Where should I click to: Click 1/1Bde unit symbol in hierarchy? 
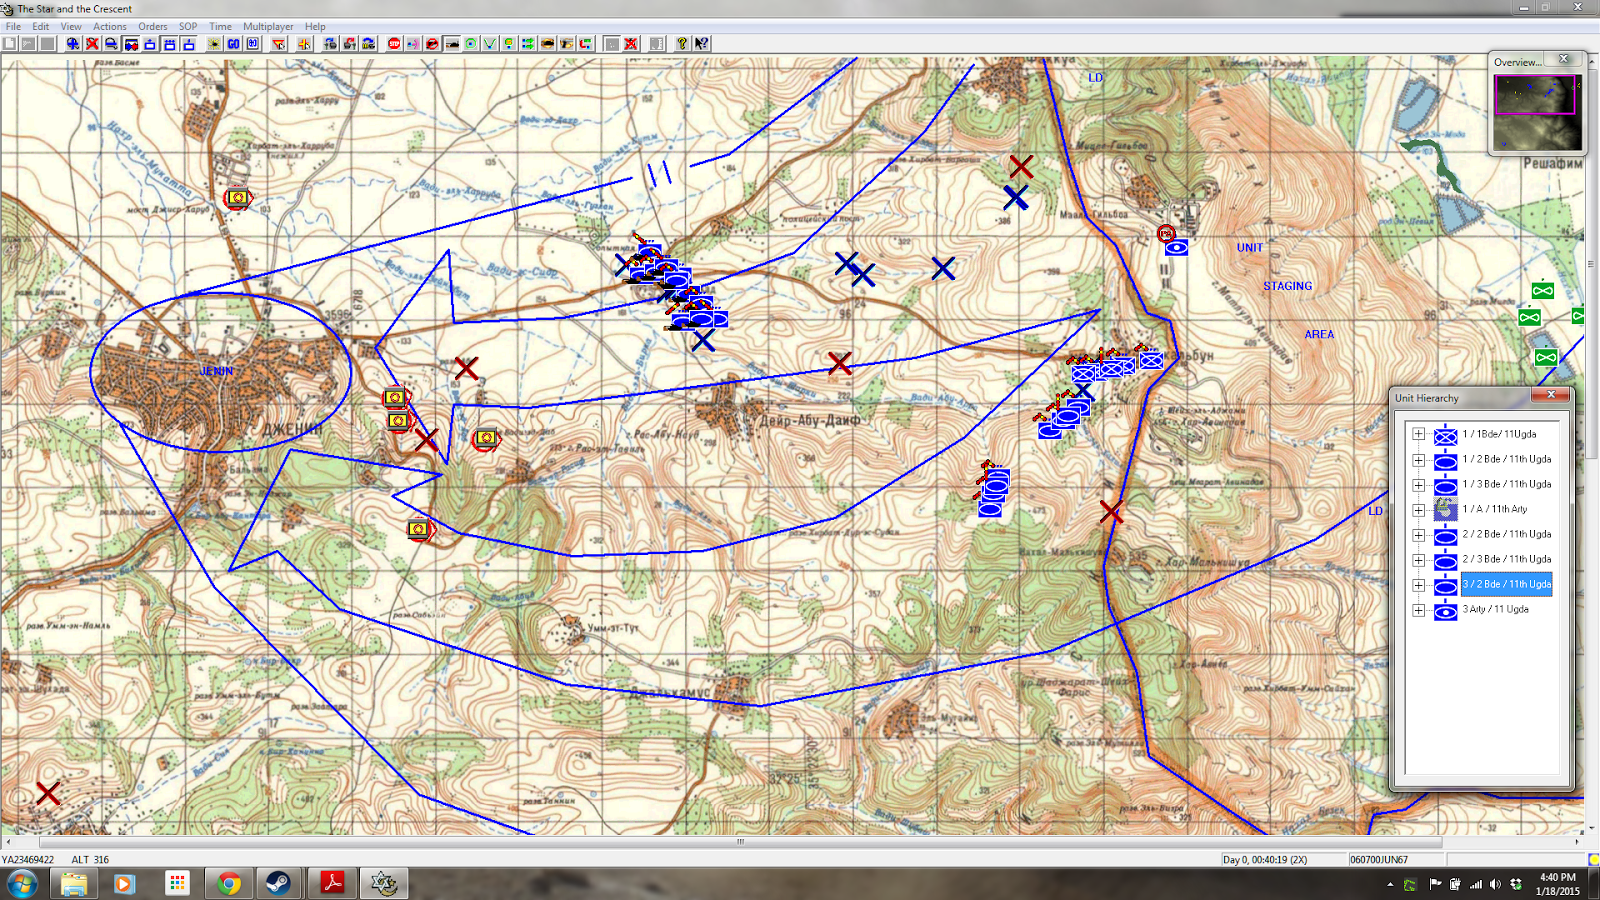[x=1445, y=435]
